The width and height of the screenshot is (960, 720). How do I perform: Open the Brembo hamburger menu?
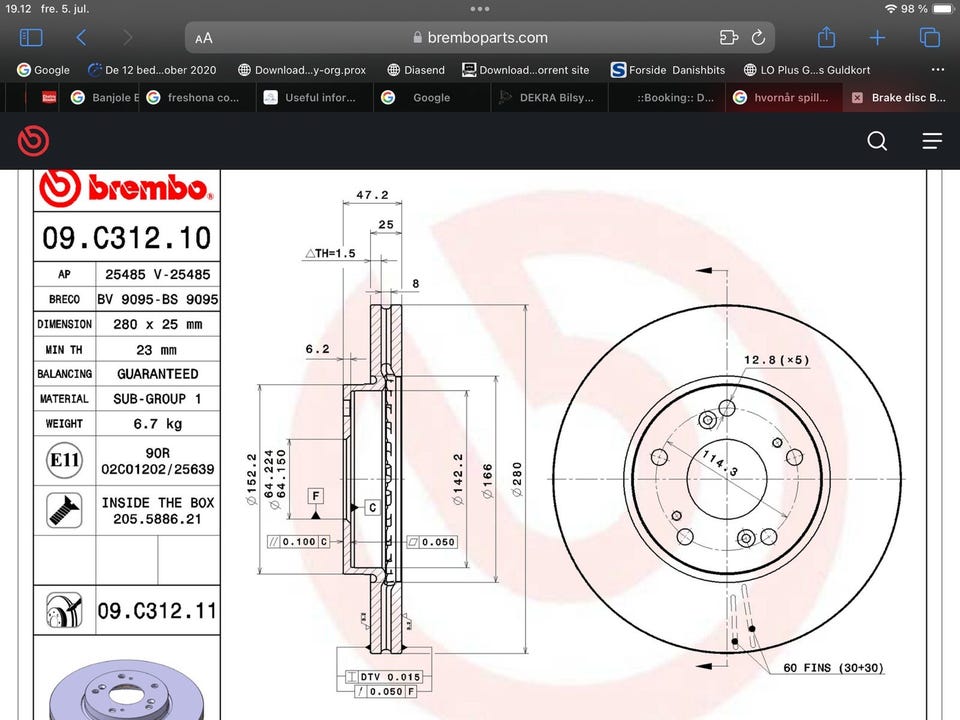(x=932, y=141)
